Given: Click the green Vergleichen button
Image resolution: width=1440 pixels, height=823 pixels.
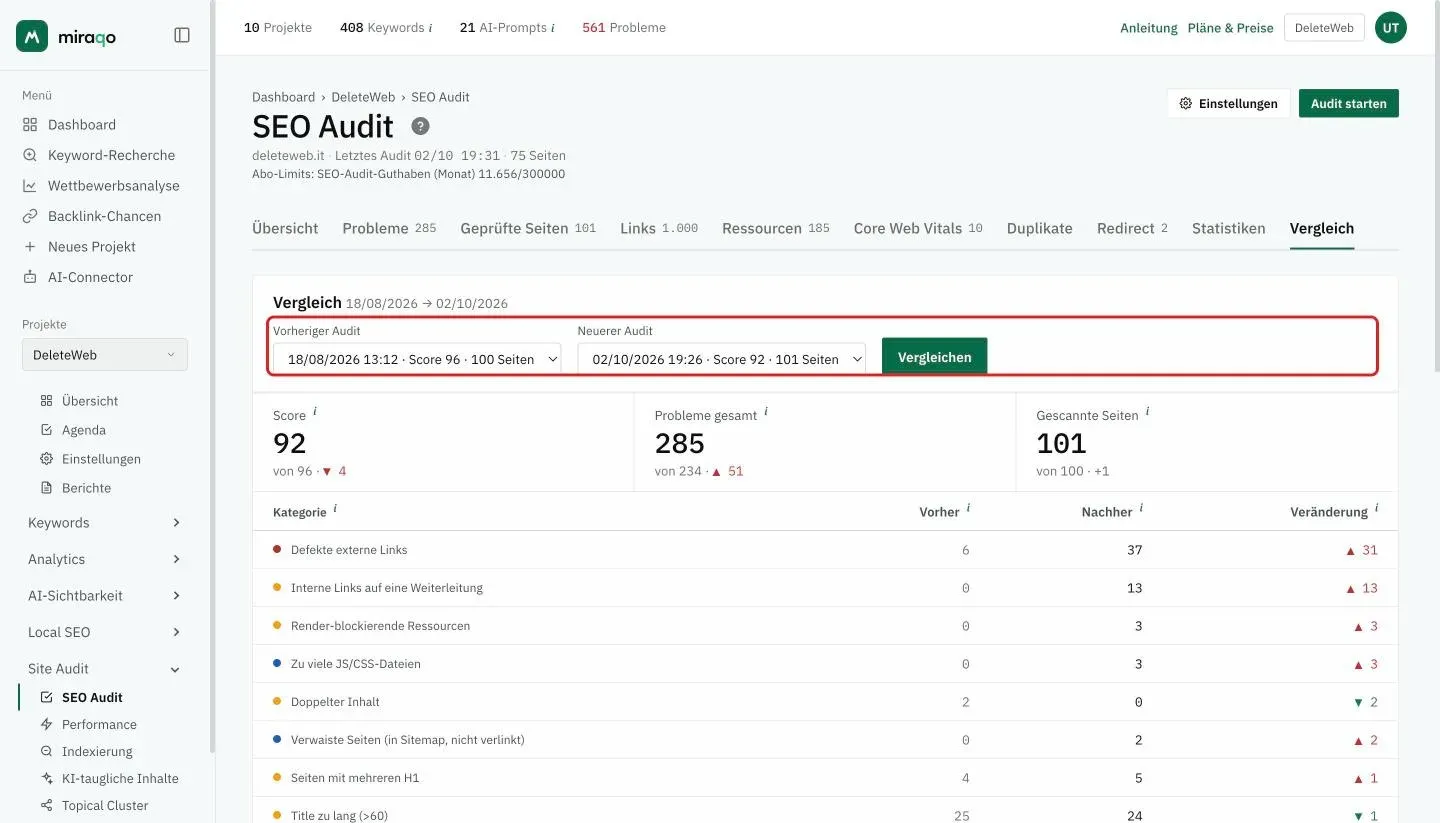Looking at the screenshot, I should tap(934, 357).
